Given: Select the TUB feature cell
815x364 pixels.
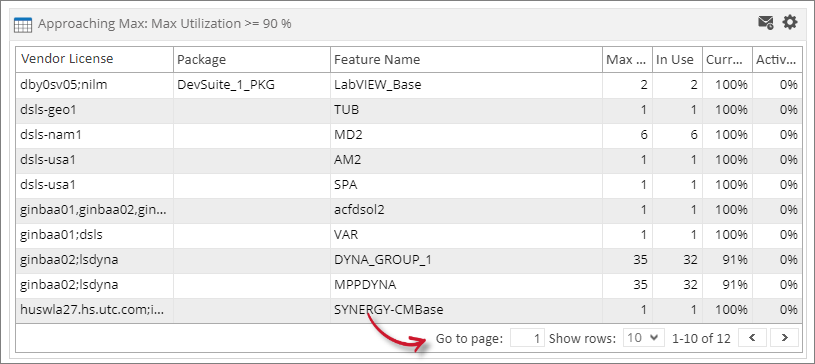Looking at the screenshot, I should coord(467,110).
